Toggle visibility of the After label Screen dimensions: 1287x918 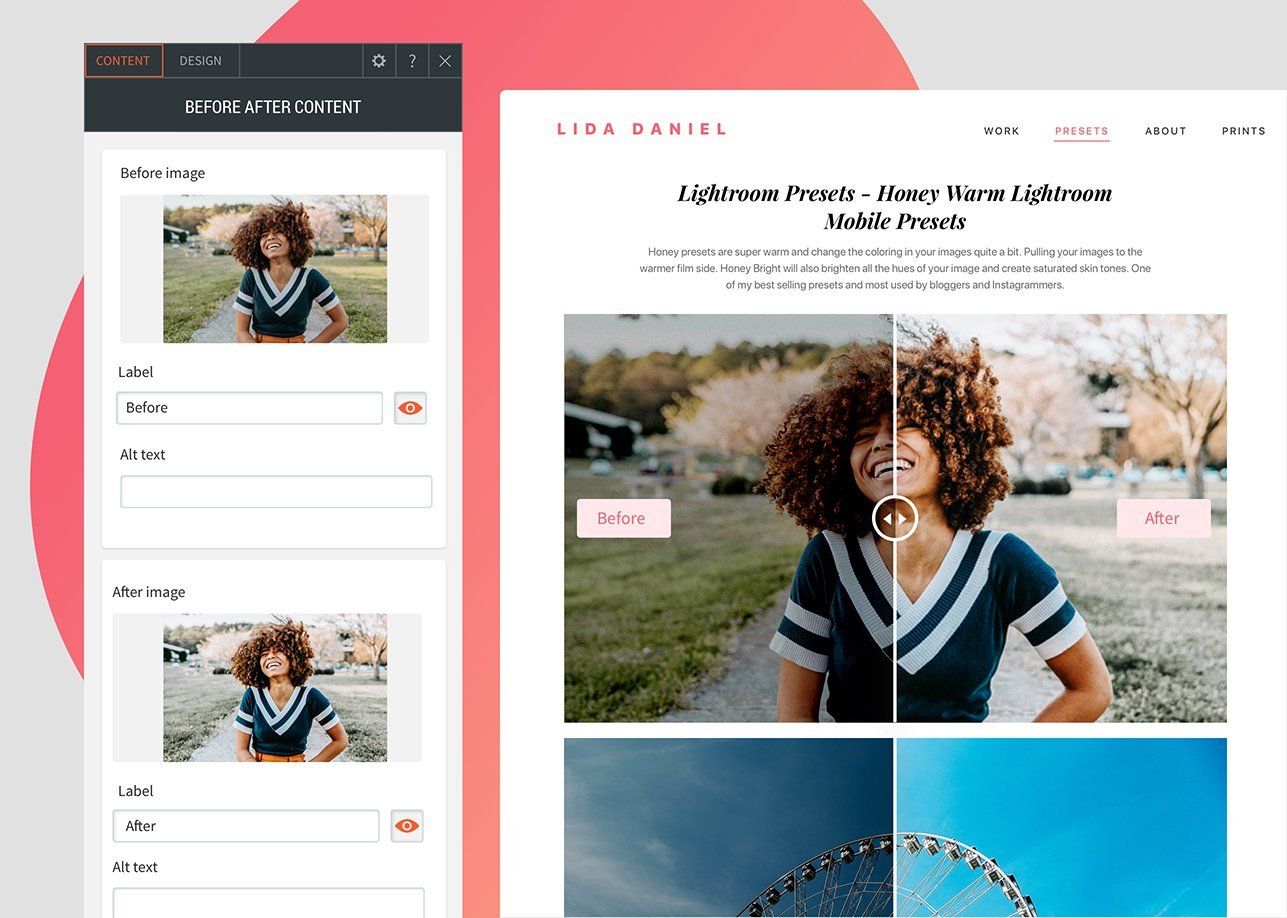click(407, 826)
